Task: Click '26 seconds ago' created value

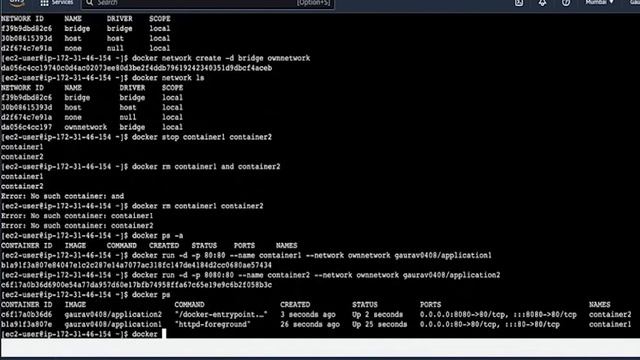Action: (310, 324)
